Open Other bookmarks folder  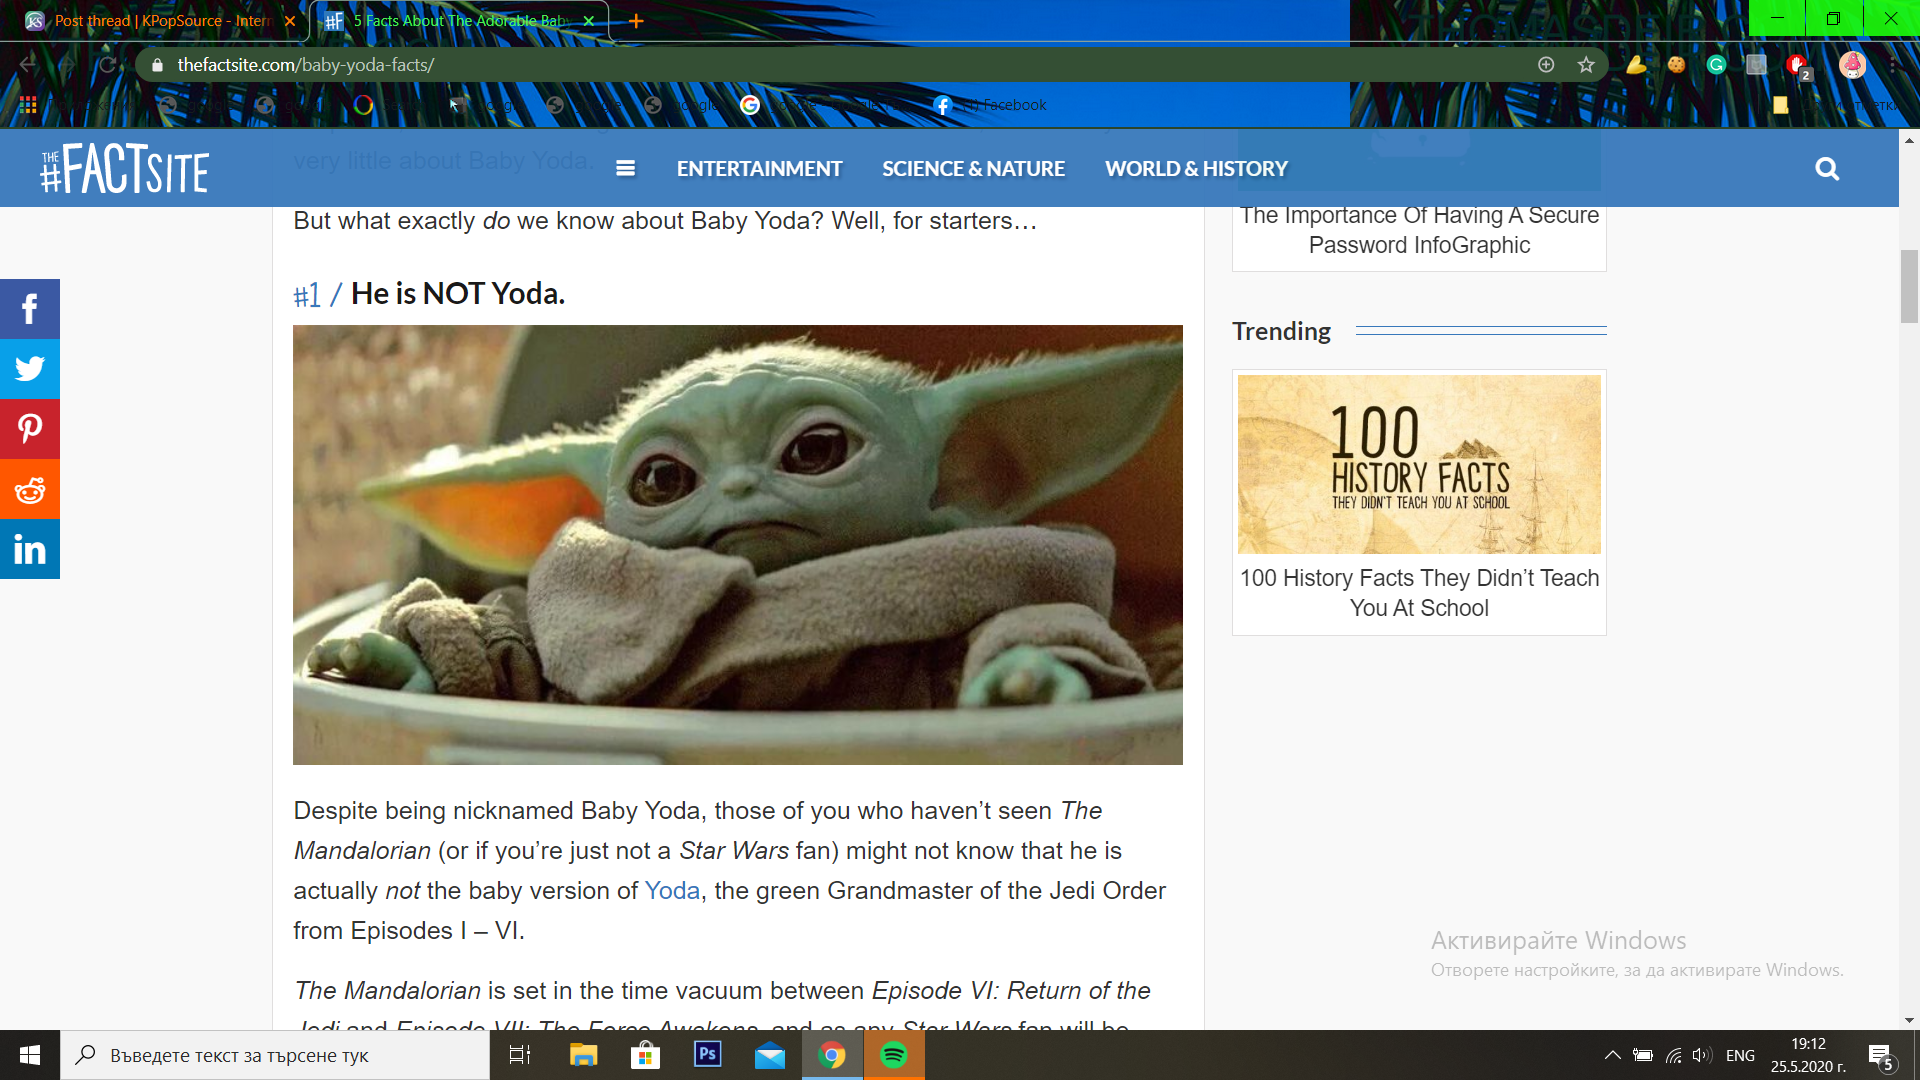click(x=1835, y=105)
